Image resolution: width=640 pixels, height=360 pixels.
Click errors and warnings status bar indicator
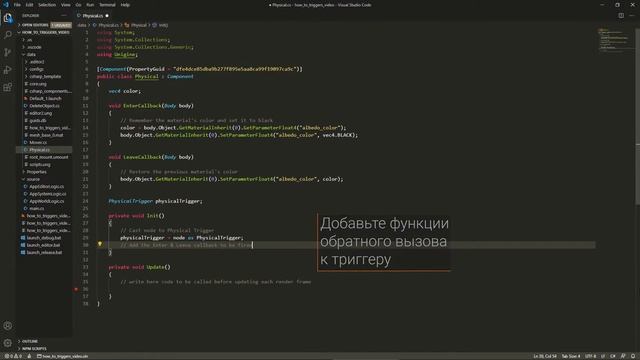point(13,356)
